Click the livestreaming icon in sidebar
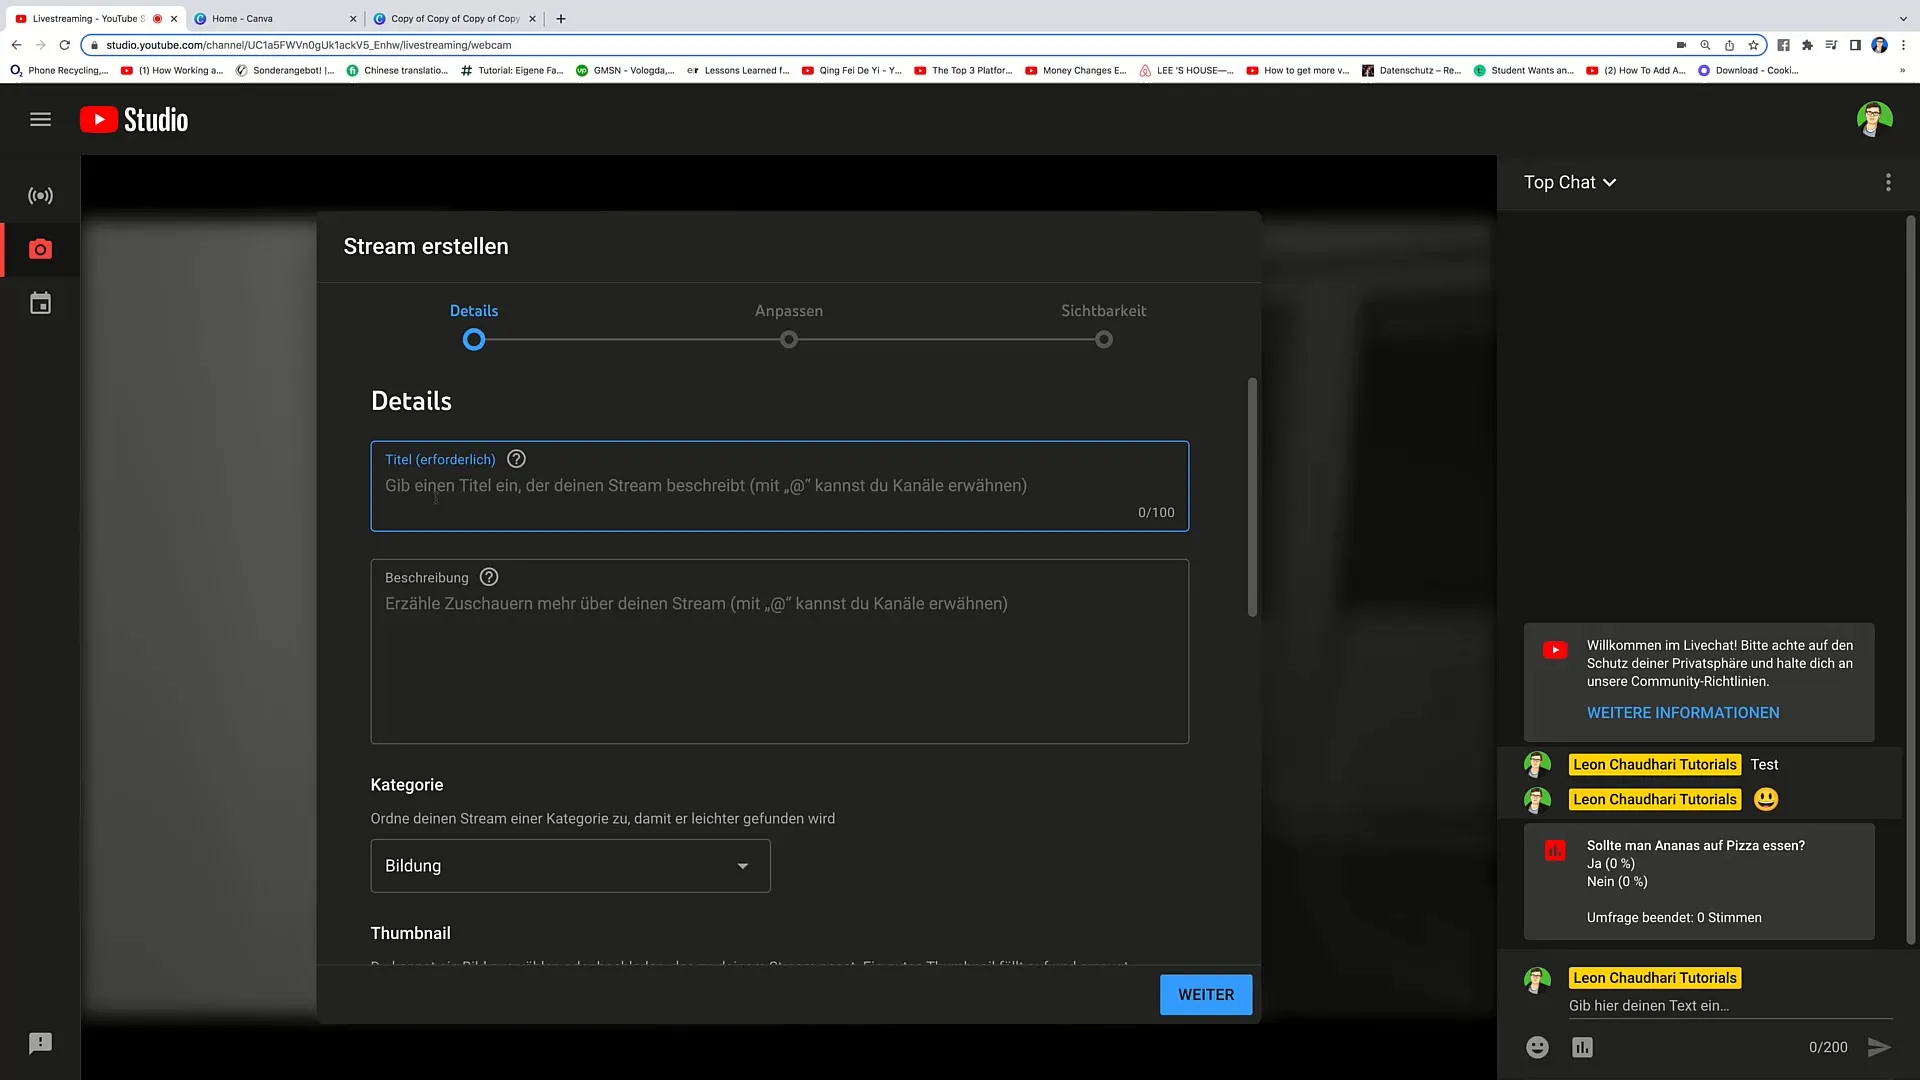 click(40, 195)
